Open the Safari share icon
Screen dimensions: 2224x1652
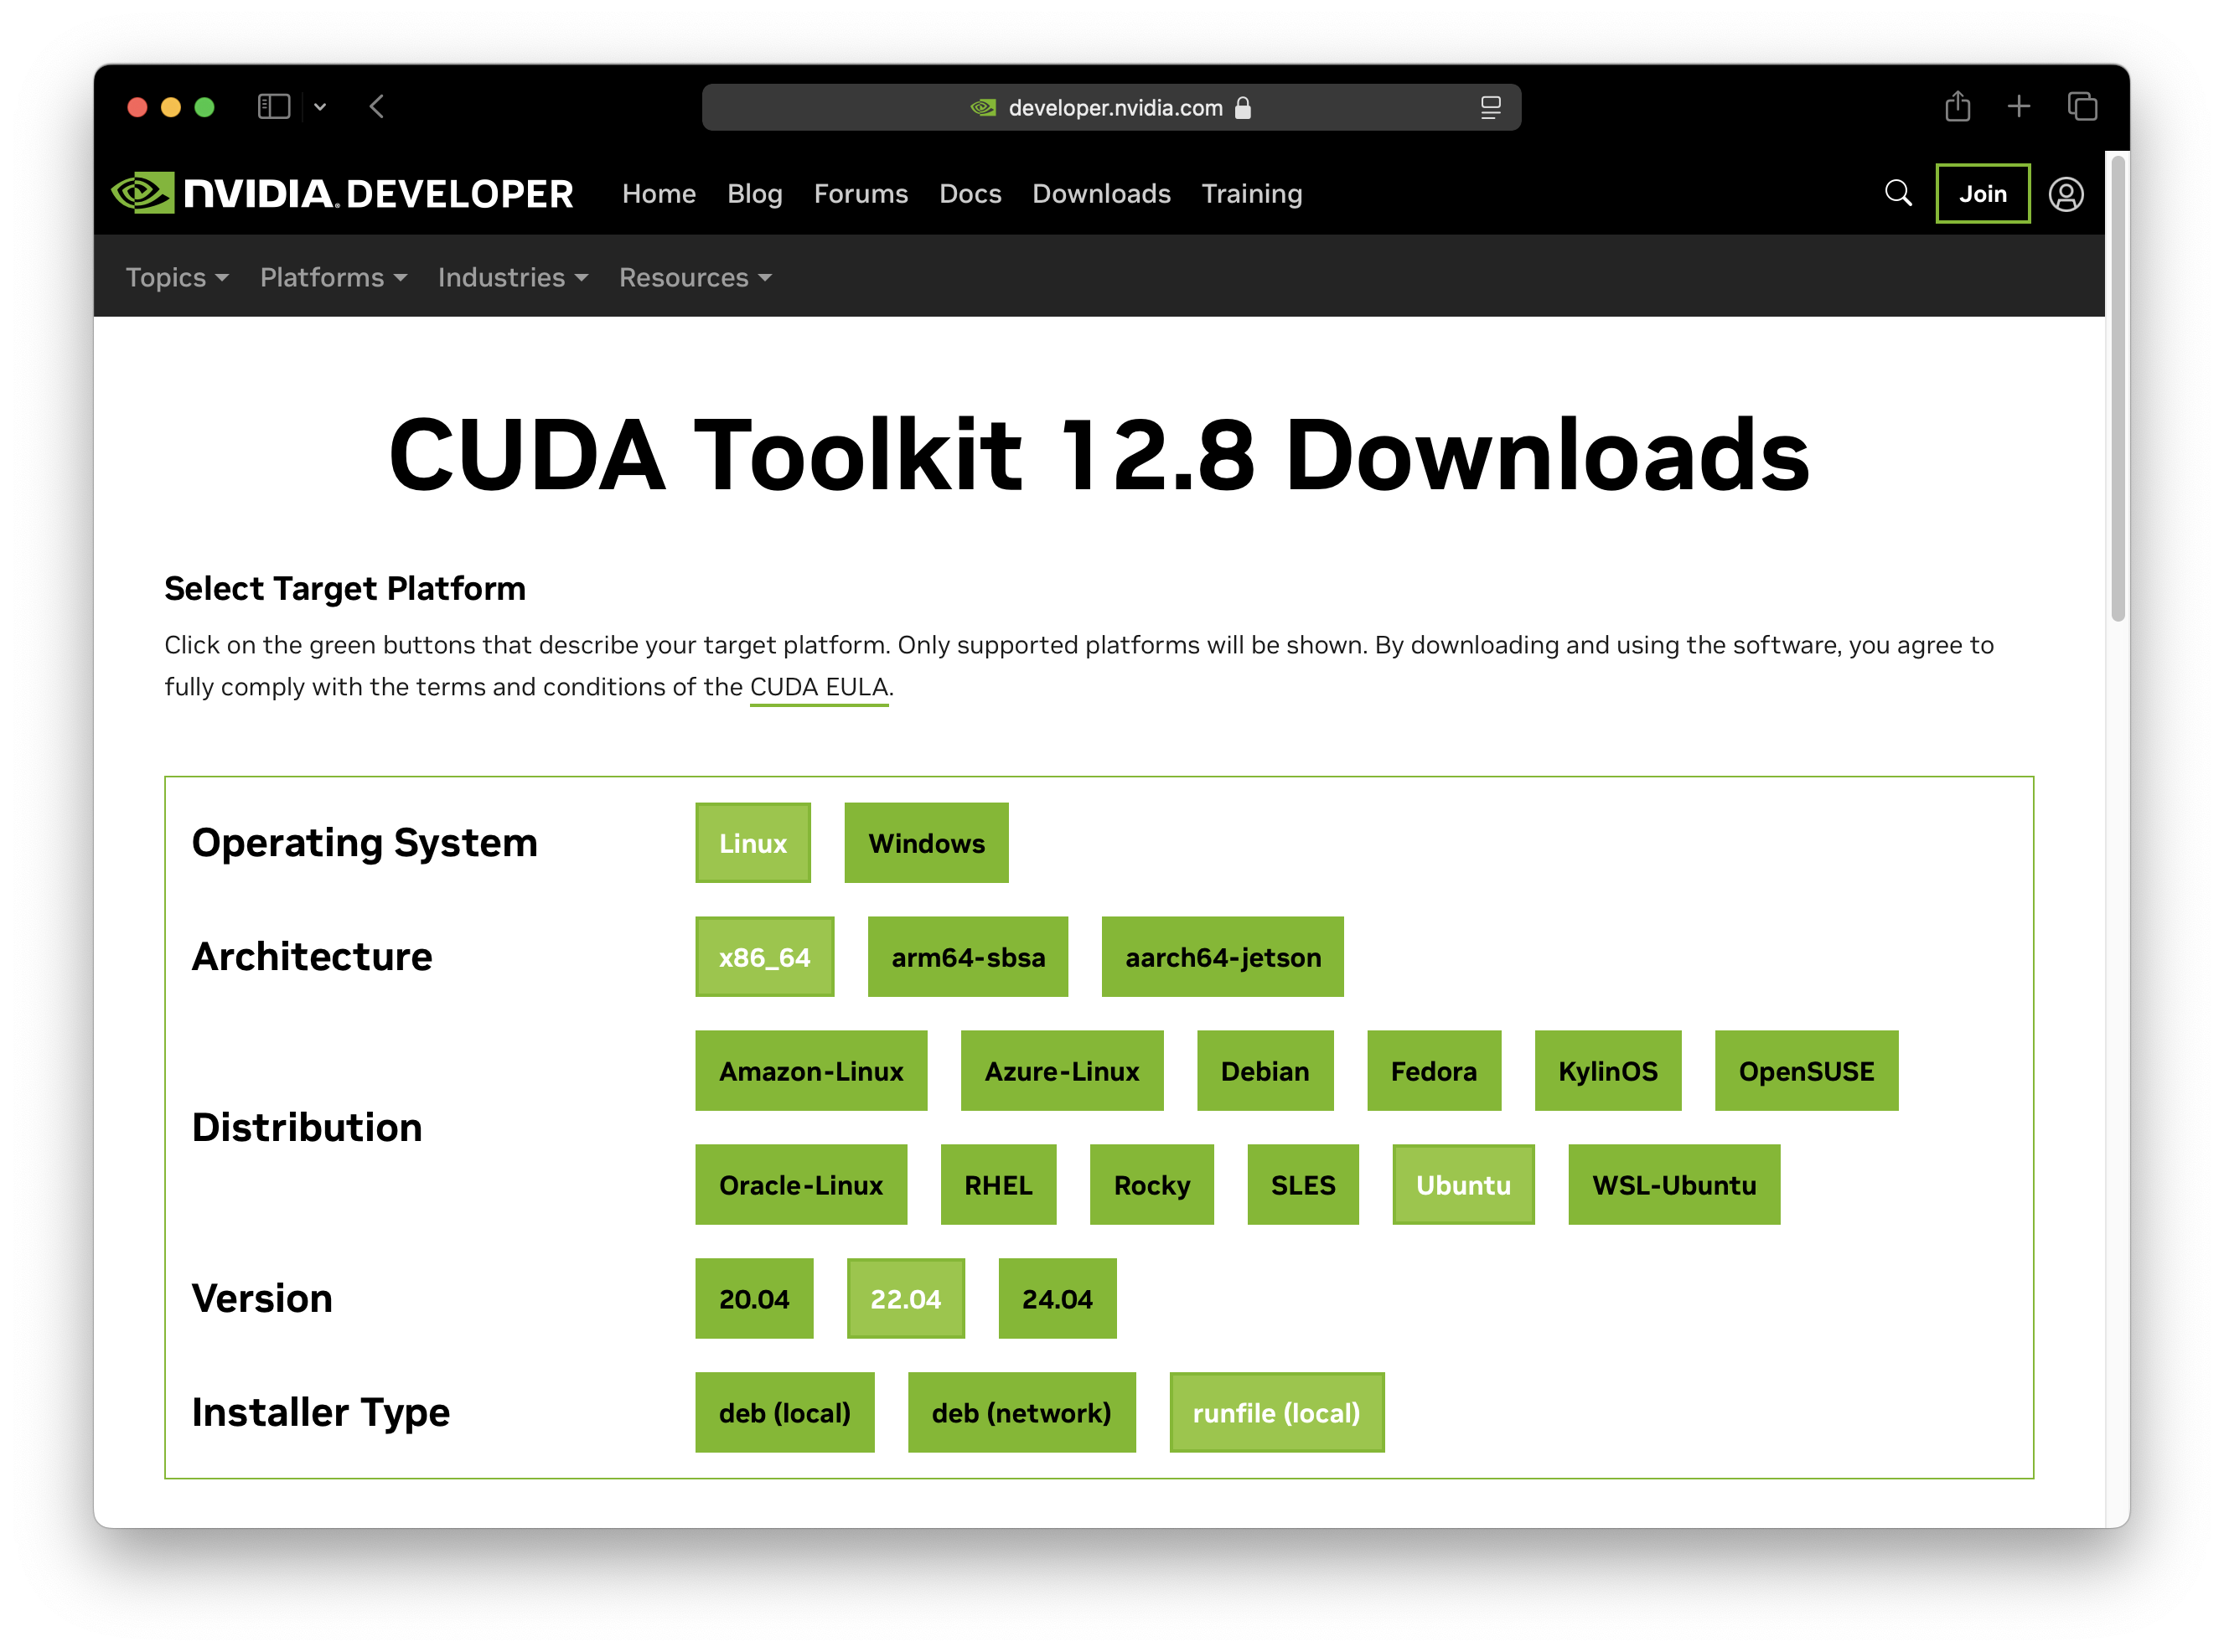[1957, 106]
